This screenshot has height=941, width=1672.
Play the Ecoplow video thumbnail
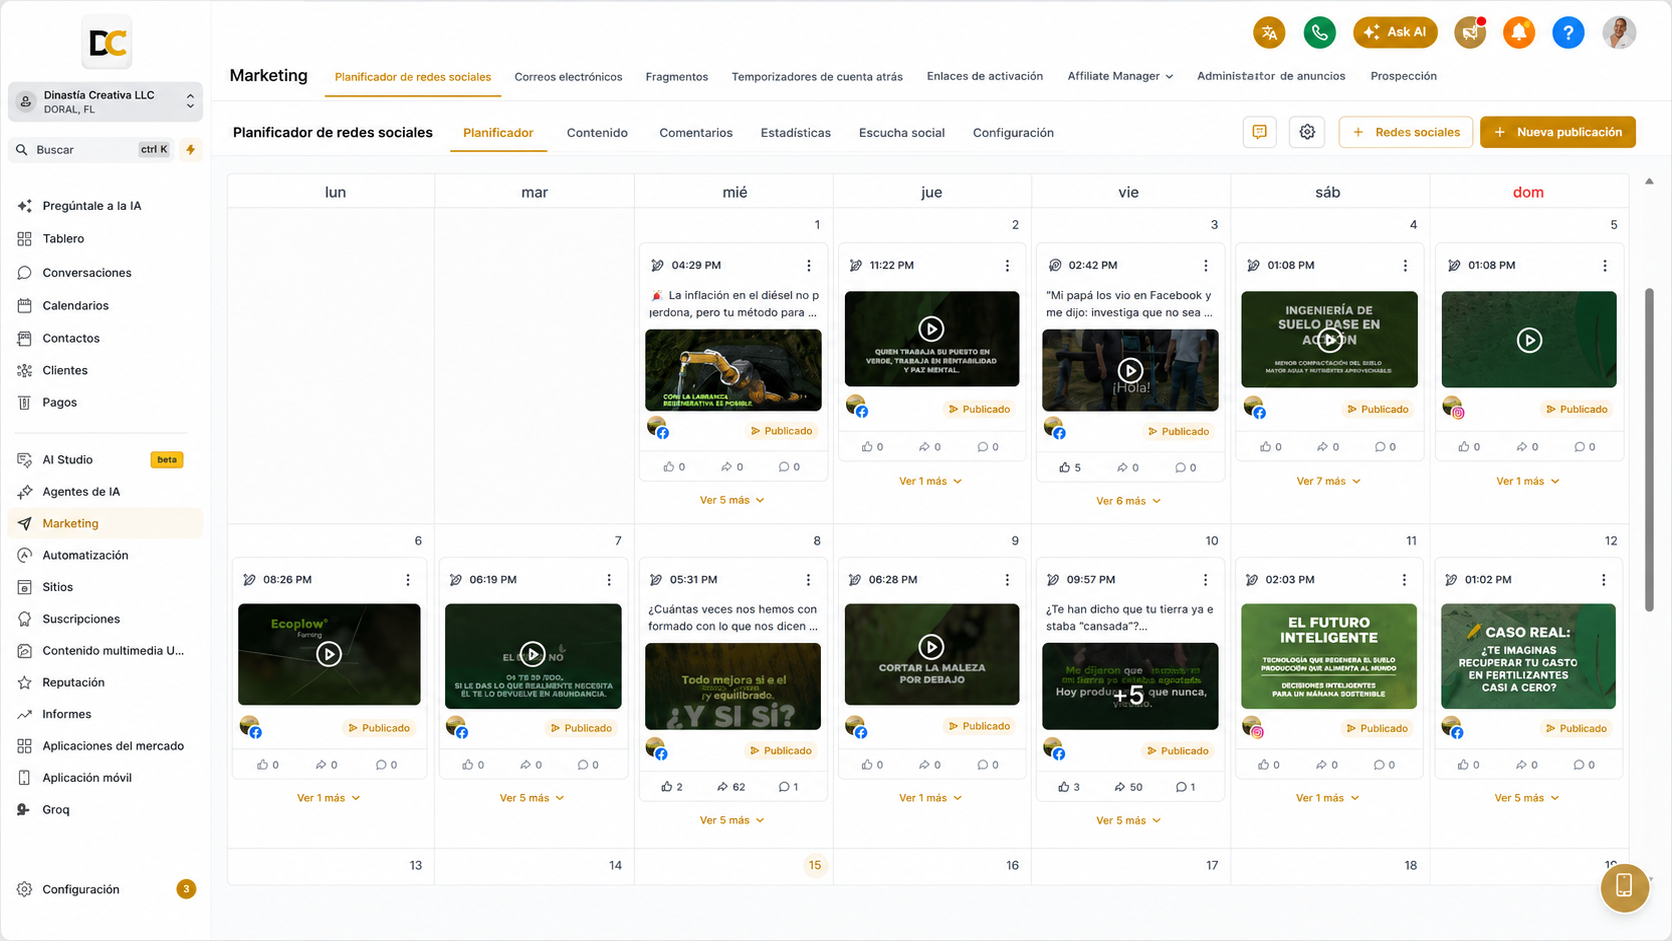329,654
